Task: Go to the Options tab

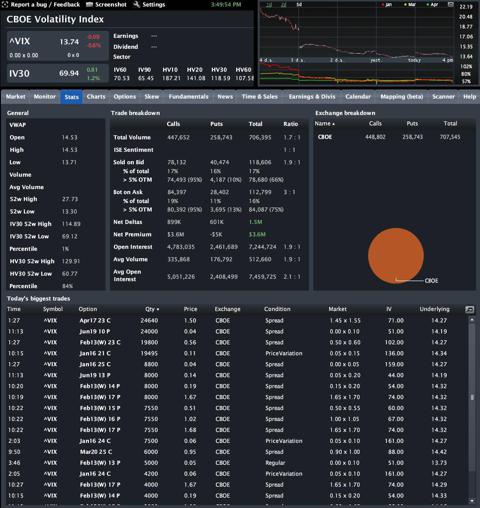Action: click(125, 97)
